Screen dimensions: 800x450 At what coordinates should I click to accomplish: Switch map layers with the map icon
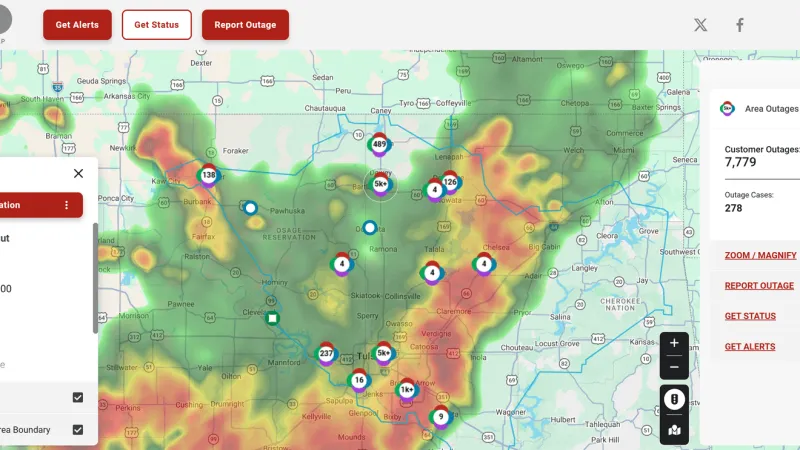click(x=674, y=430)
